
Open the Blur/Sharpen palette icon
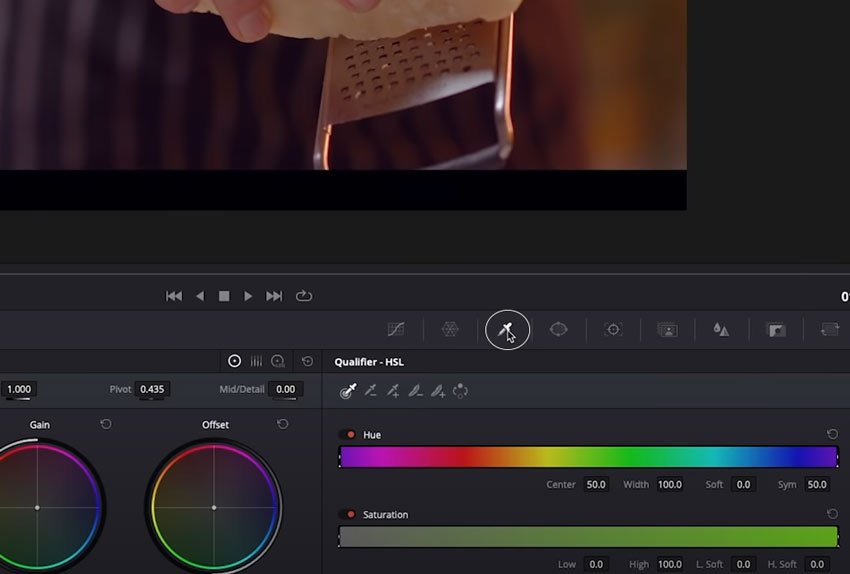click(x=721, y=329)
